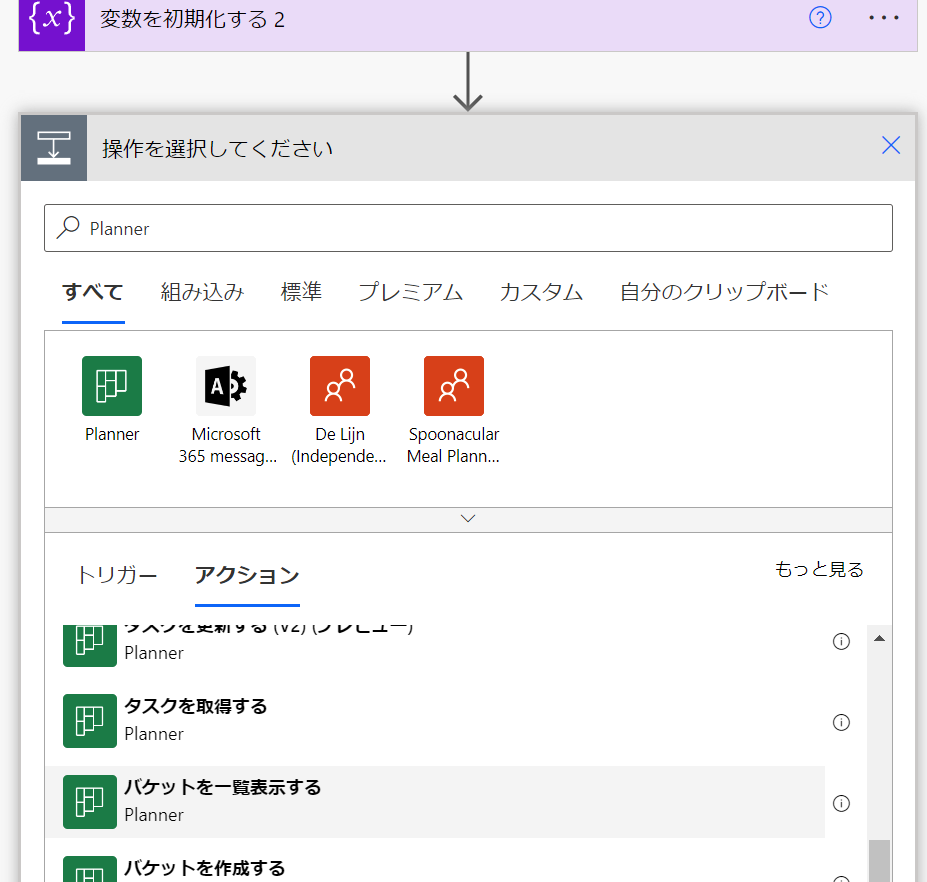
Task: Select the De Lijn connector icon
Action: [x=340, y=385]
